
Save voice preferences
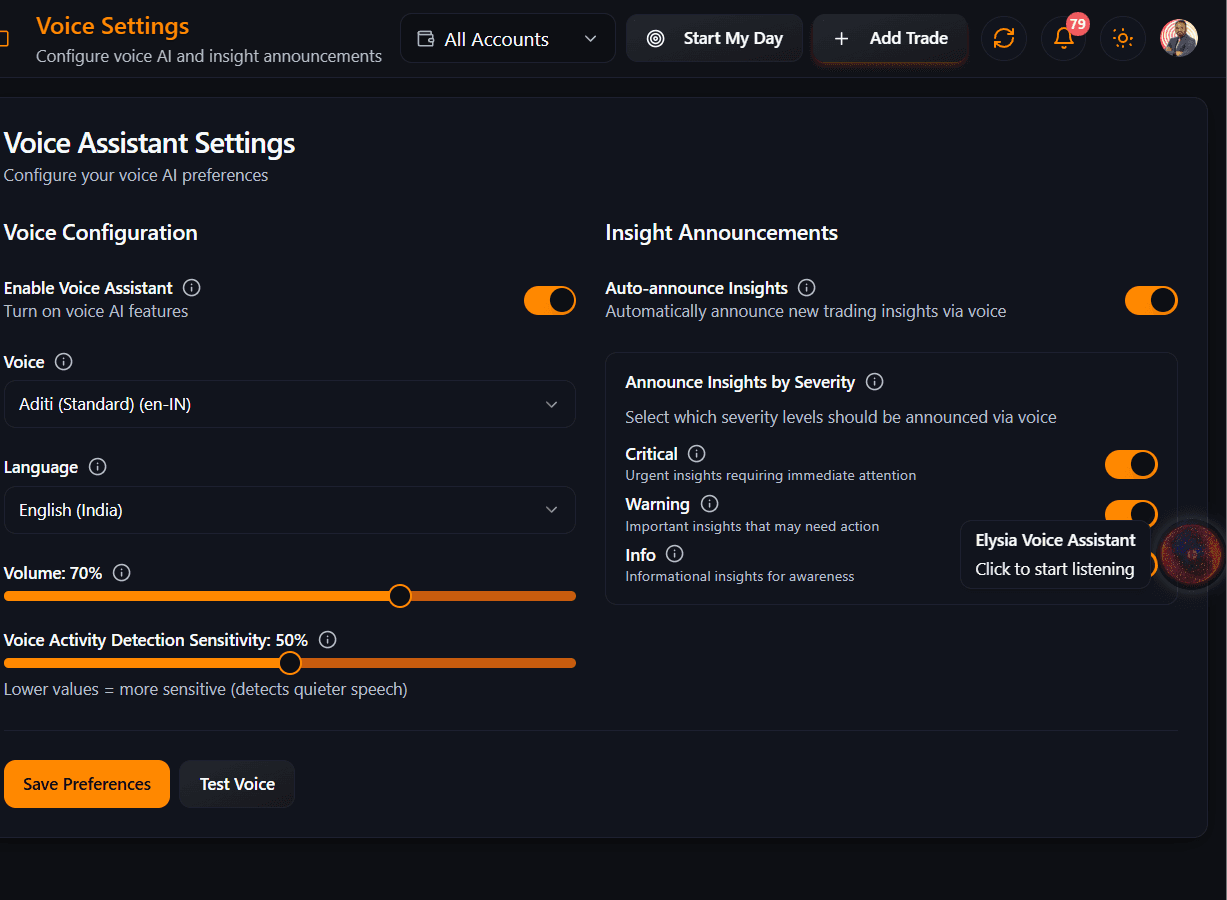pos(86,784)
